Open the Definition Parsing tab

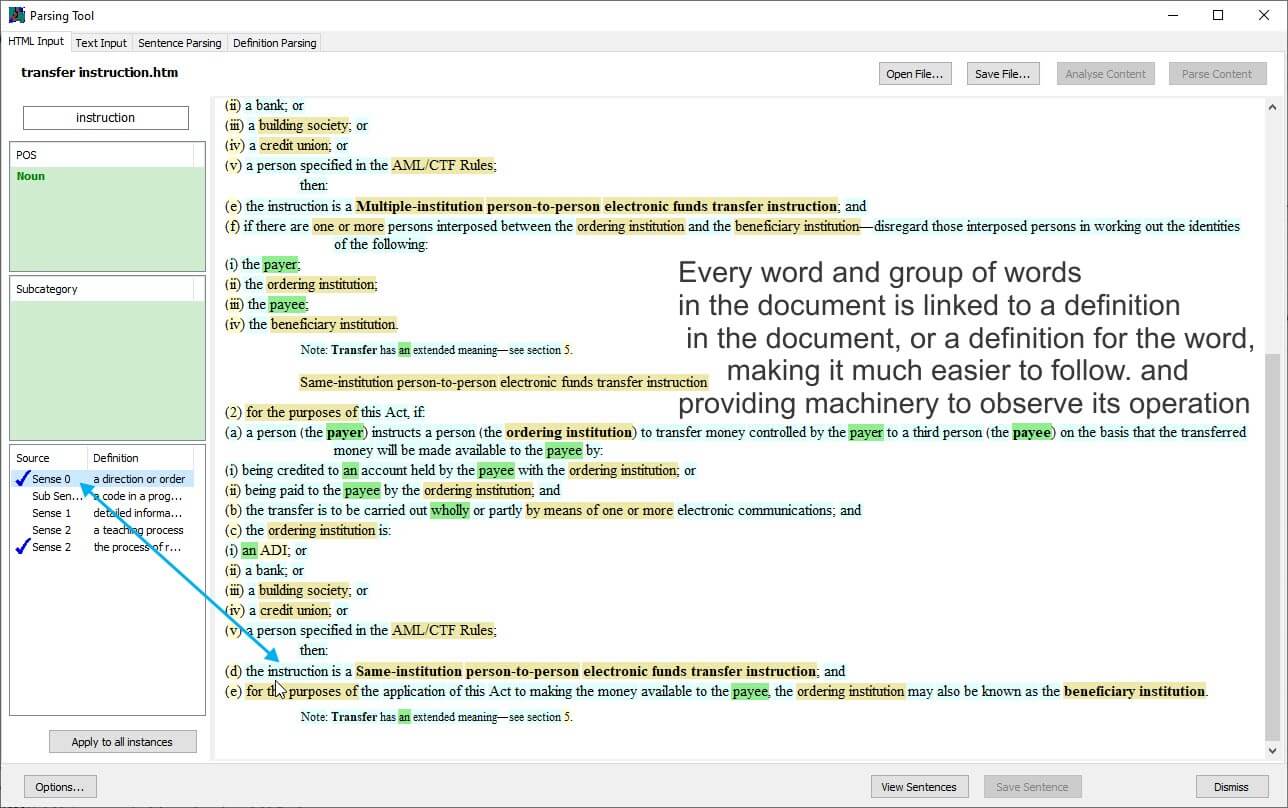click(274, 43)
